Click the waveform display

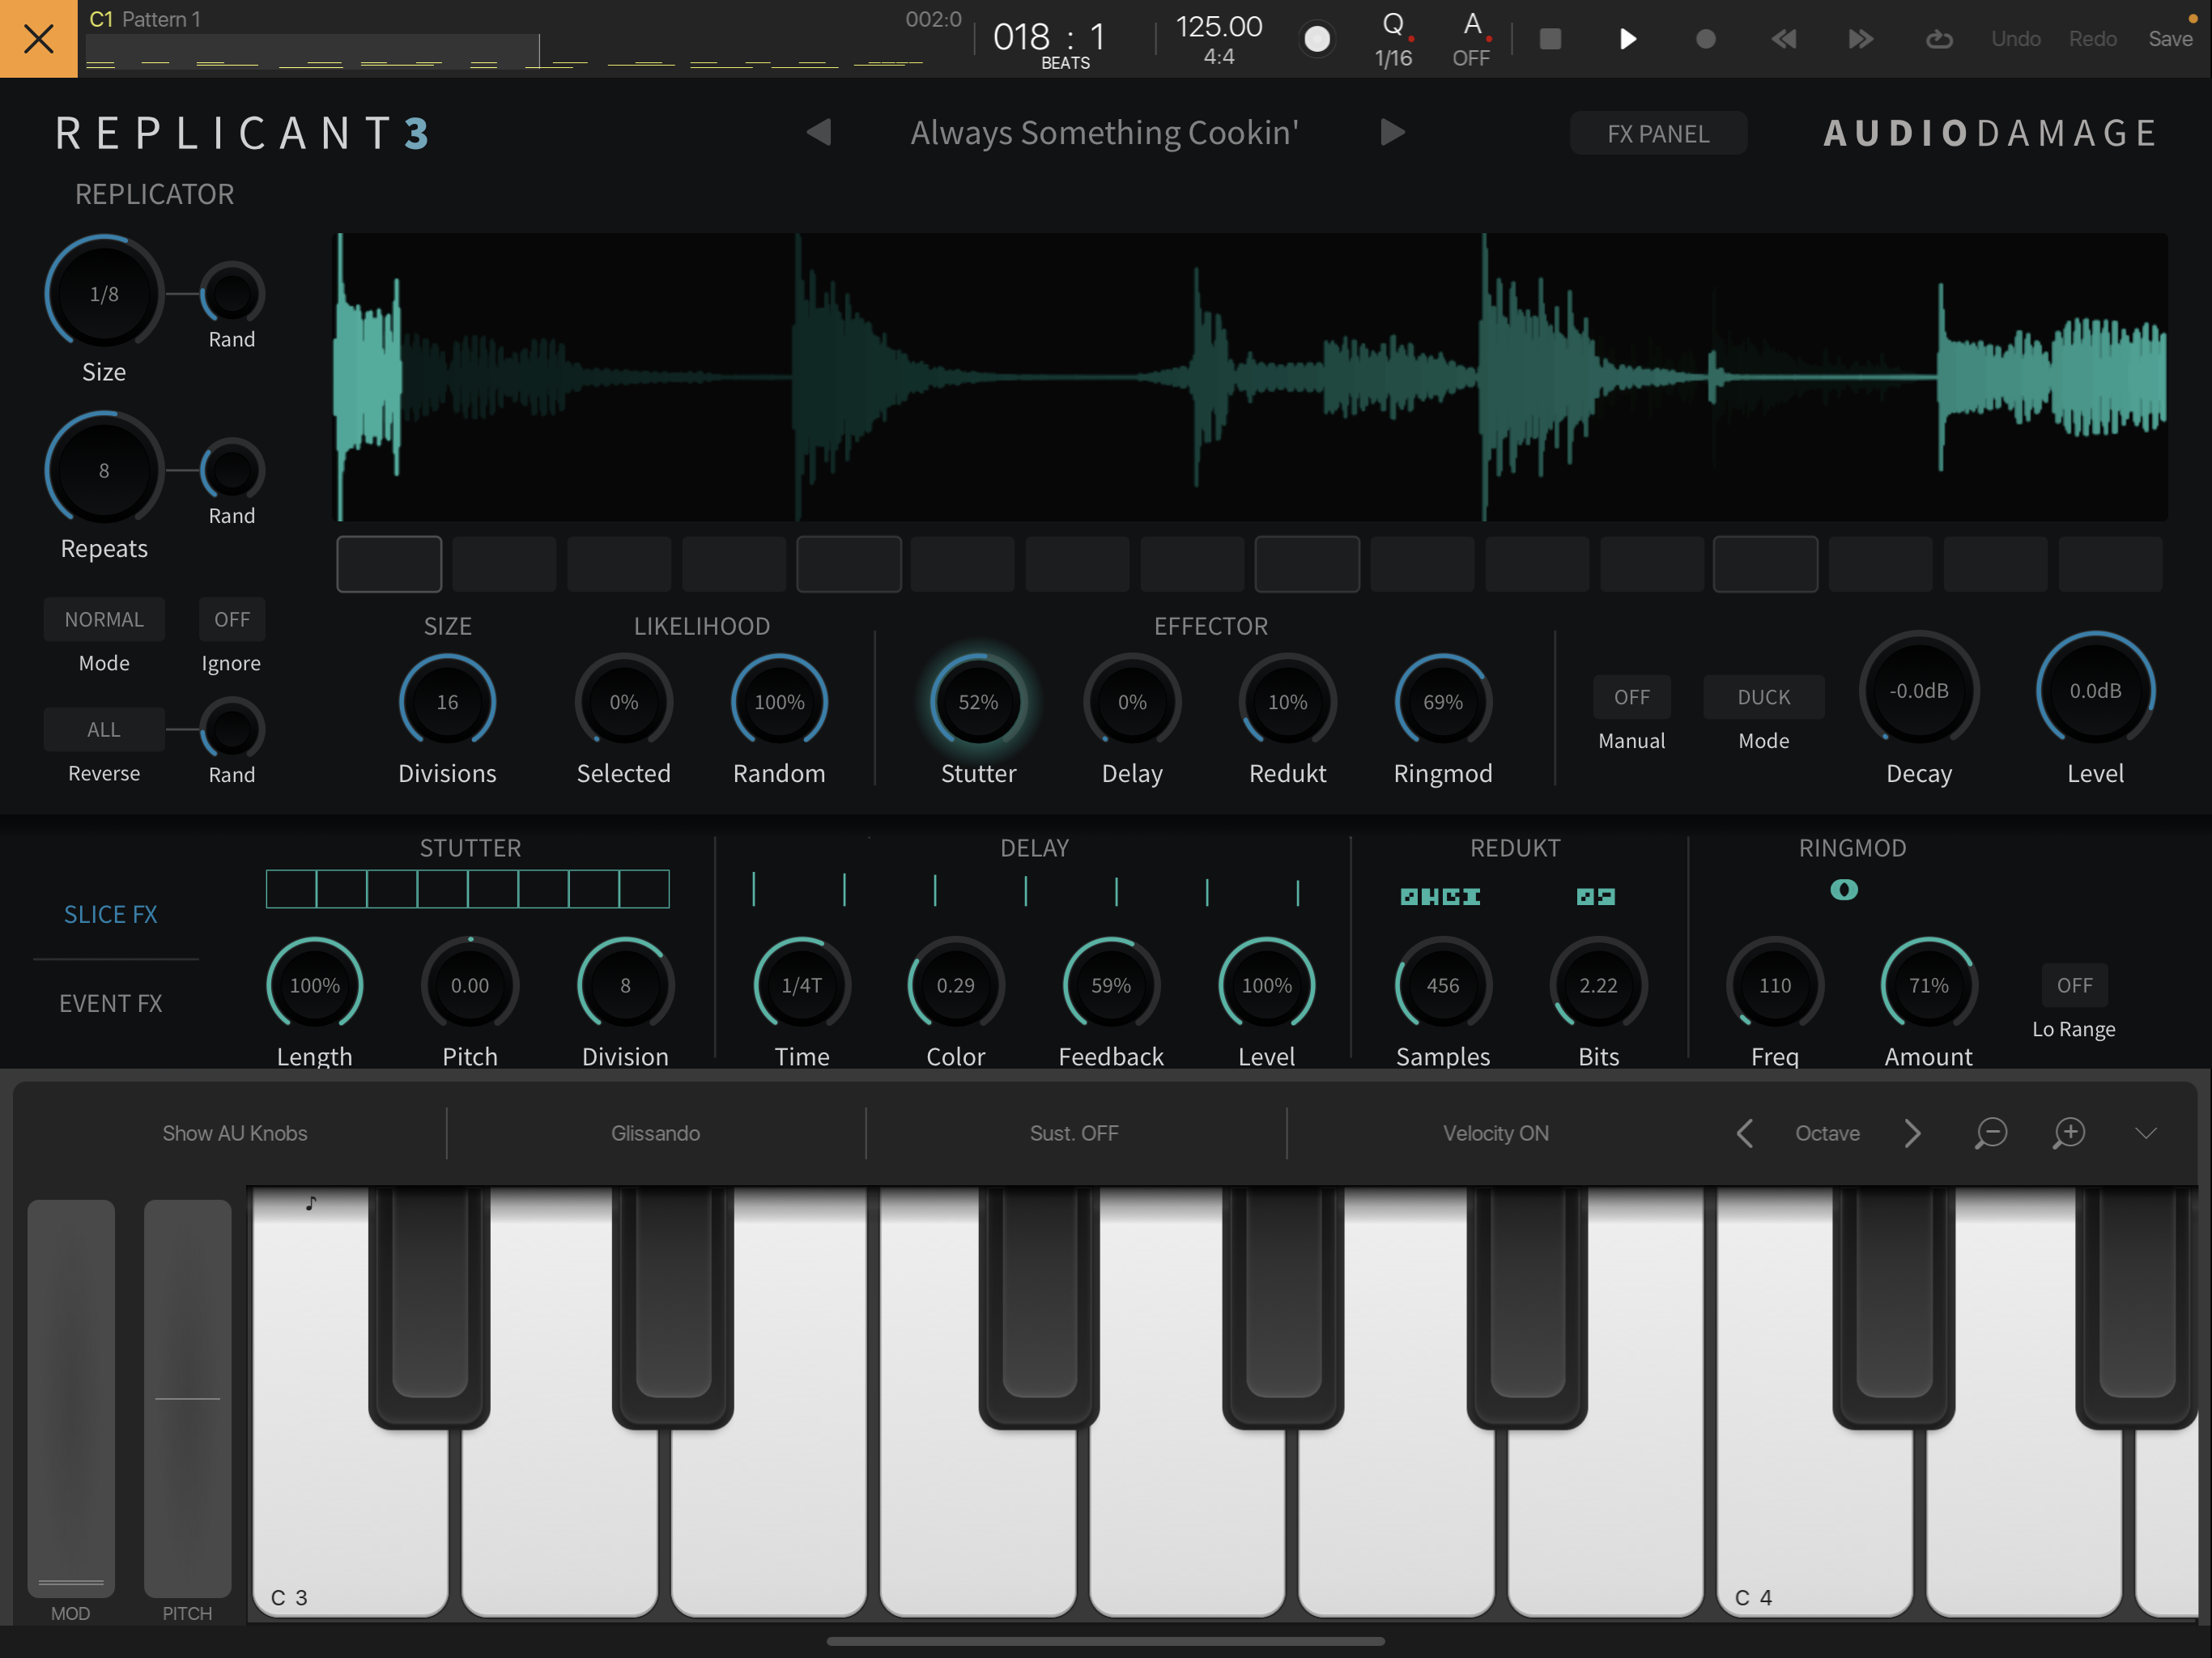coord(1250,377)
